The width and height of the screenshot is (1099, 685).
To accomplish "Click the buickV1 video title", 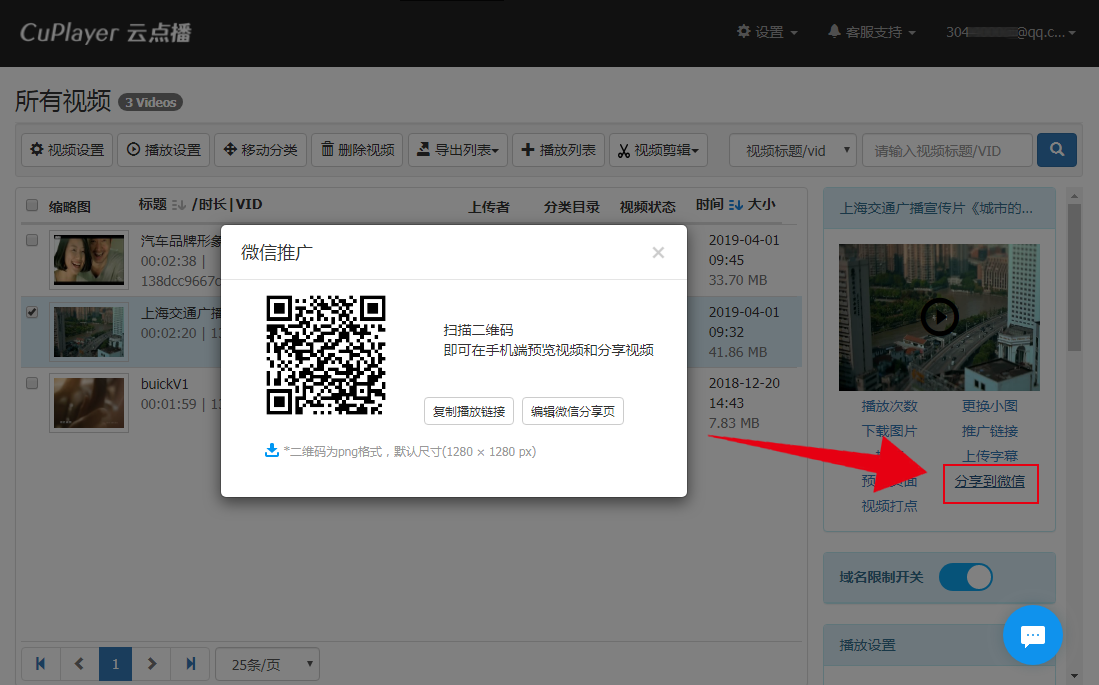I will pyautogui.click(x=165, y=384).
